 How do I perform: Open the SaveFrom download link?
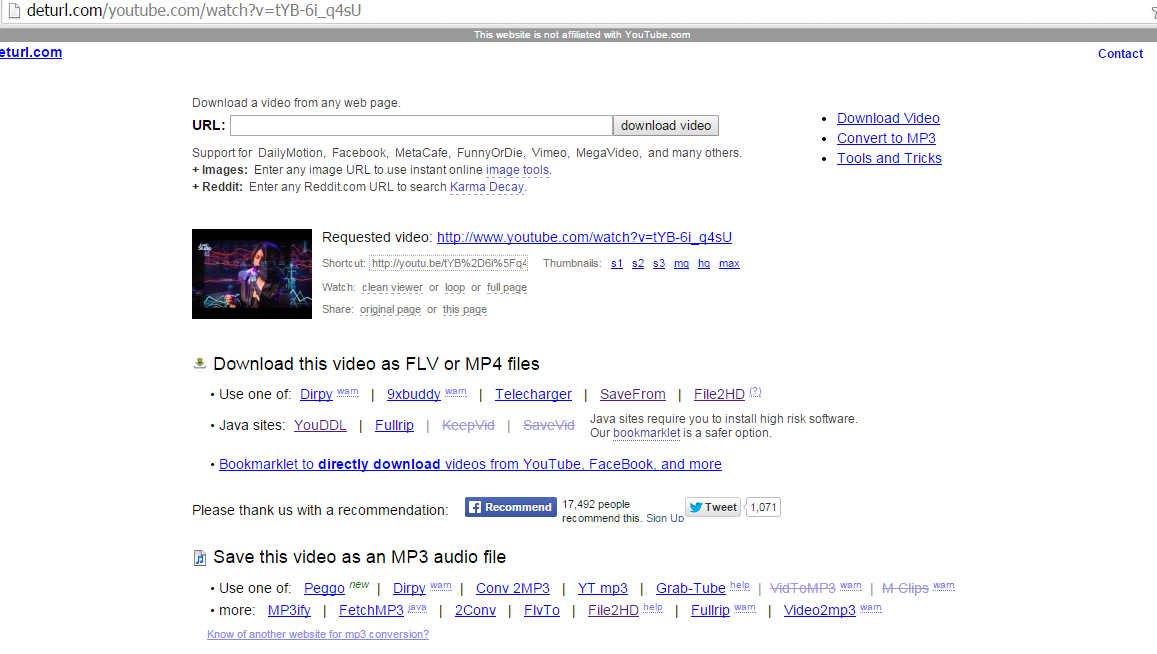[x=632, y=394]
